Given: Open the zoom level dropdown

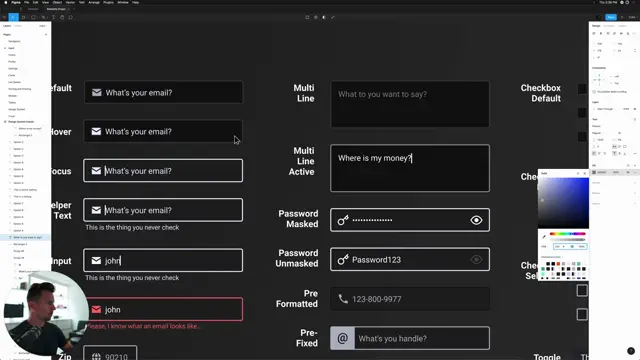Looking at the screenshot, I should (633, 18).
